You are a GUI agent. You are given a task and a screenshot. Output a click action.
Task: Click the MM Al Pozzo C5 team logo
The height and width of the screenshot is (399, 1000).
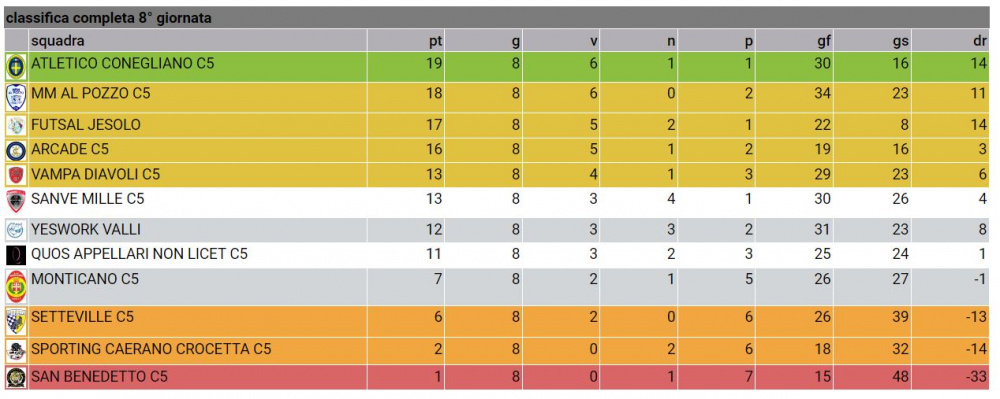pos(16,98)
